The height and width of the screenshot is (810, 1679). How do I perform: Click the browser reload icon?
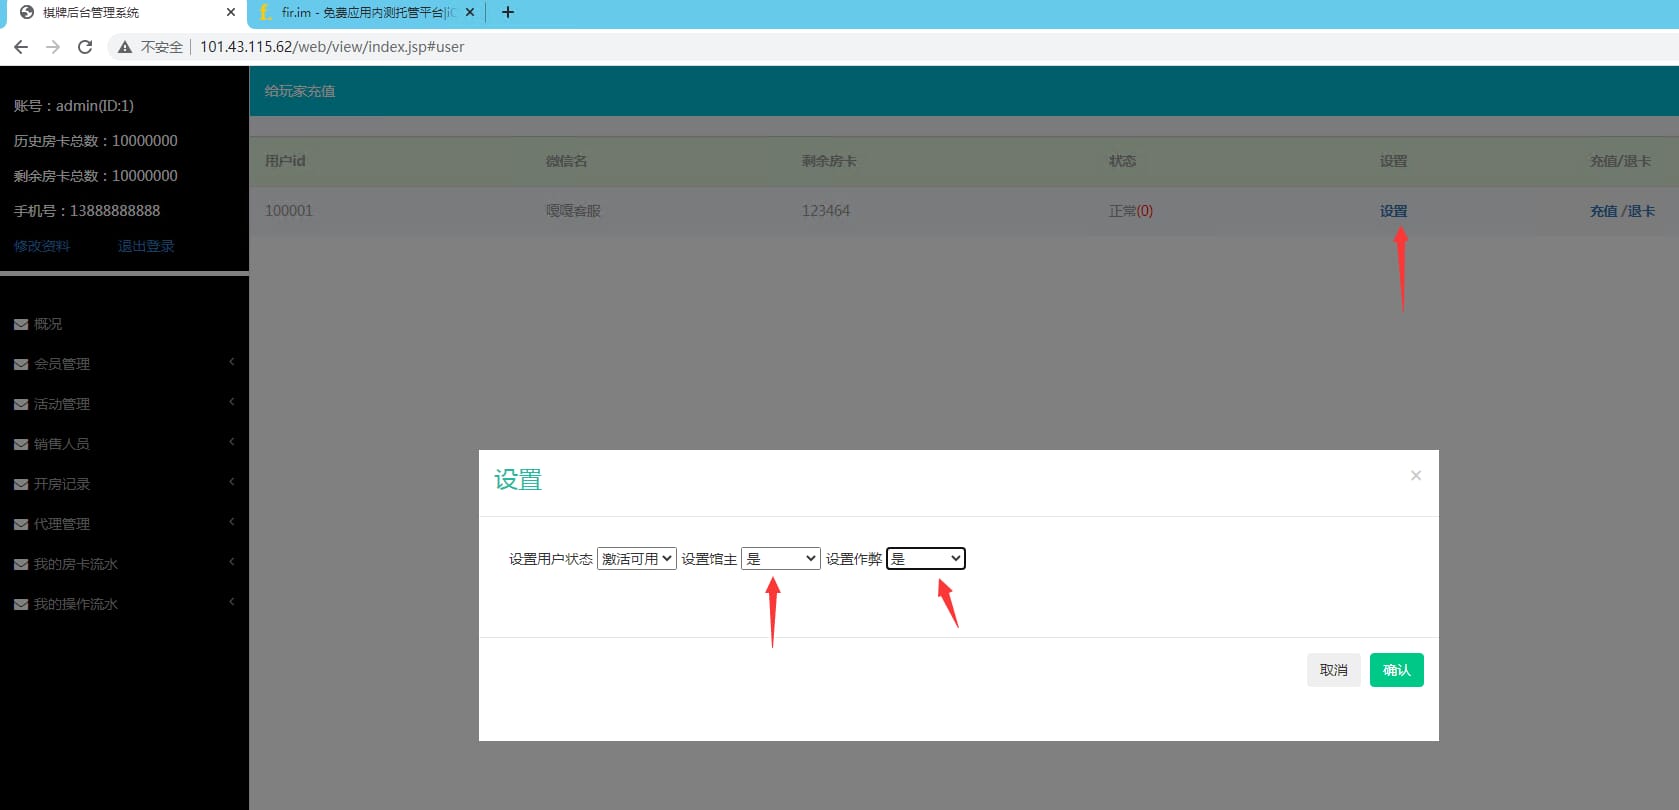85,47
